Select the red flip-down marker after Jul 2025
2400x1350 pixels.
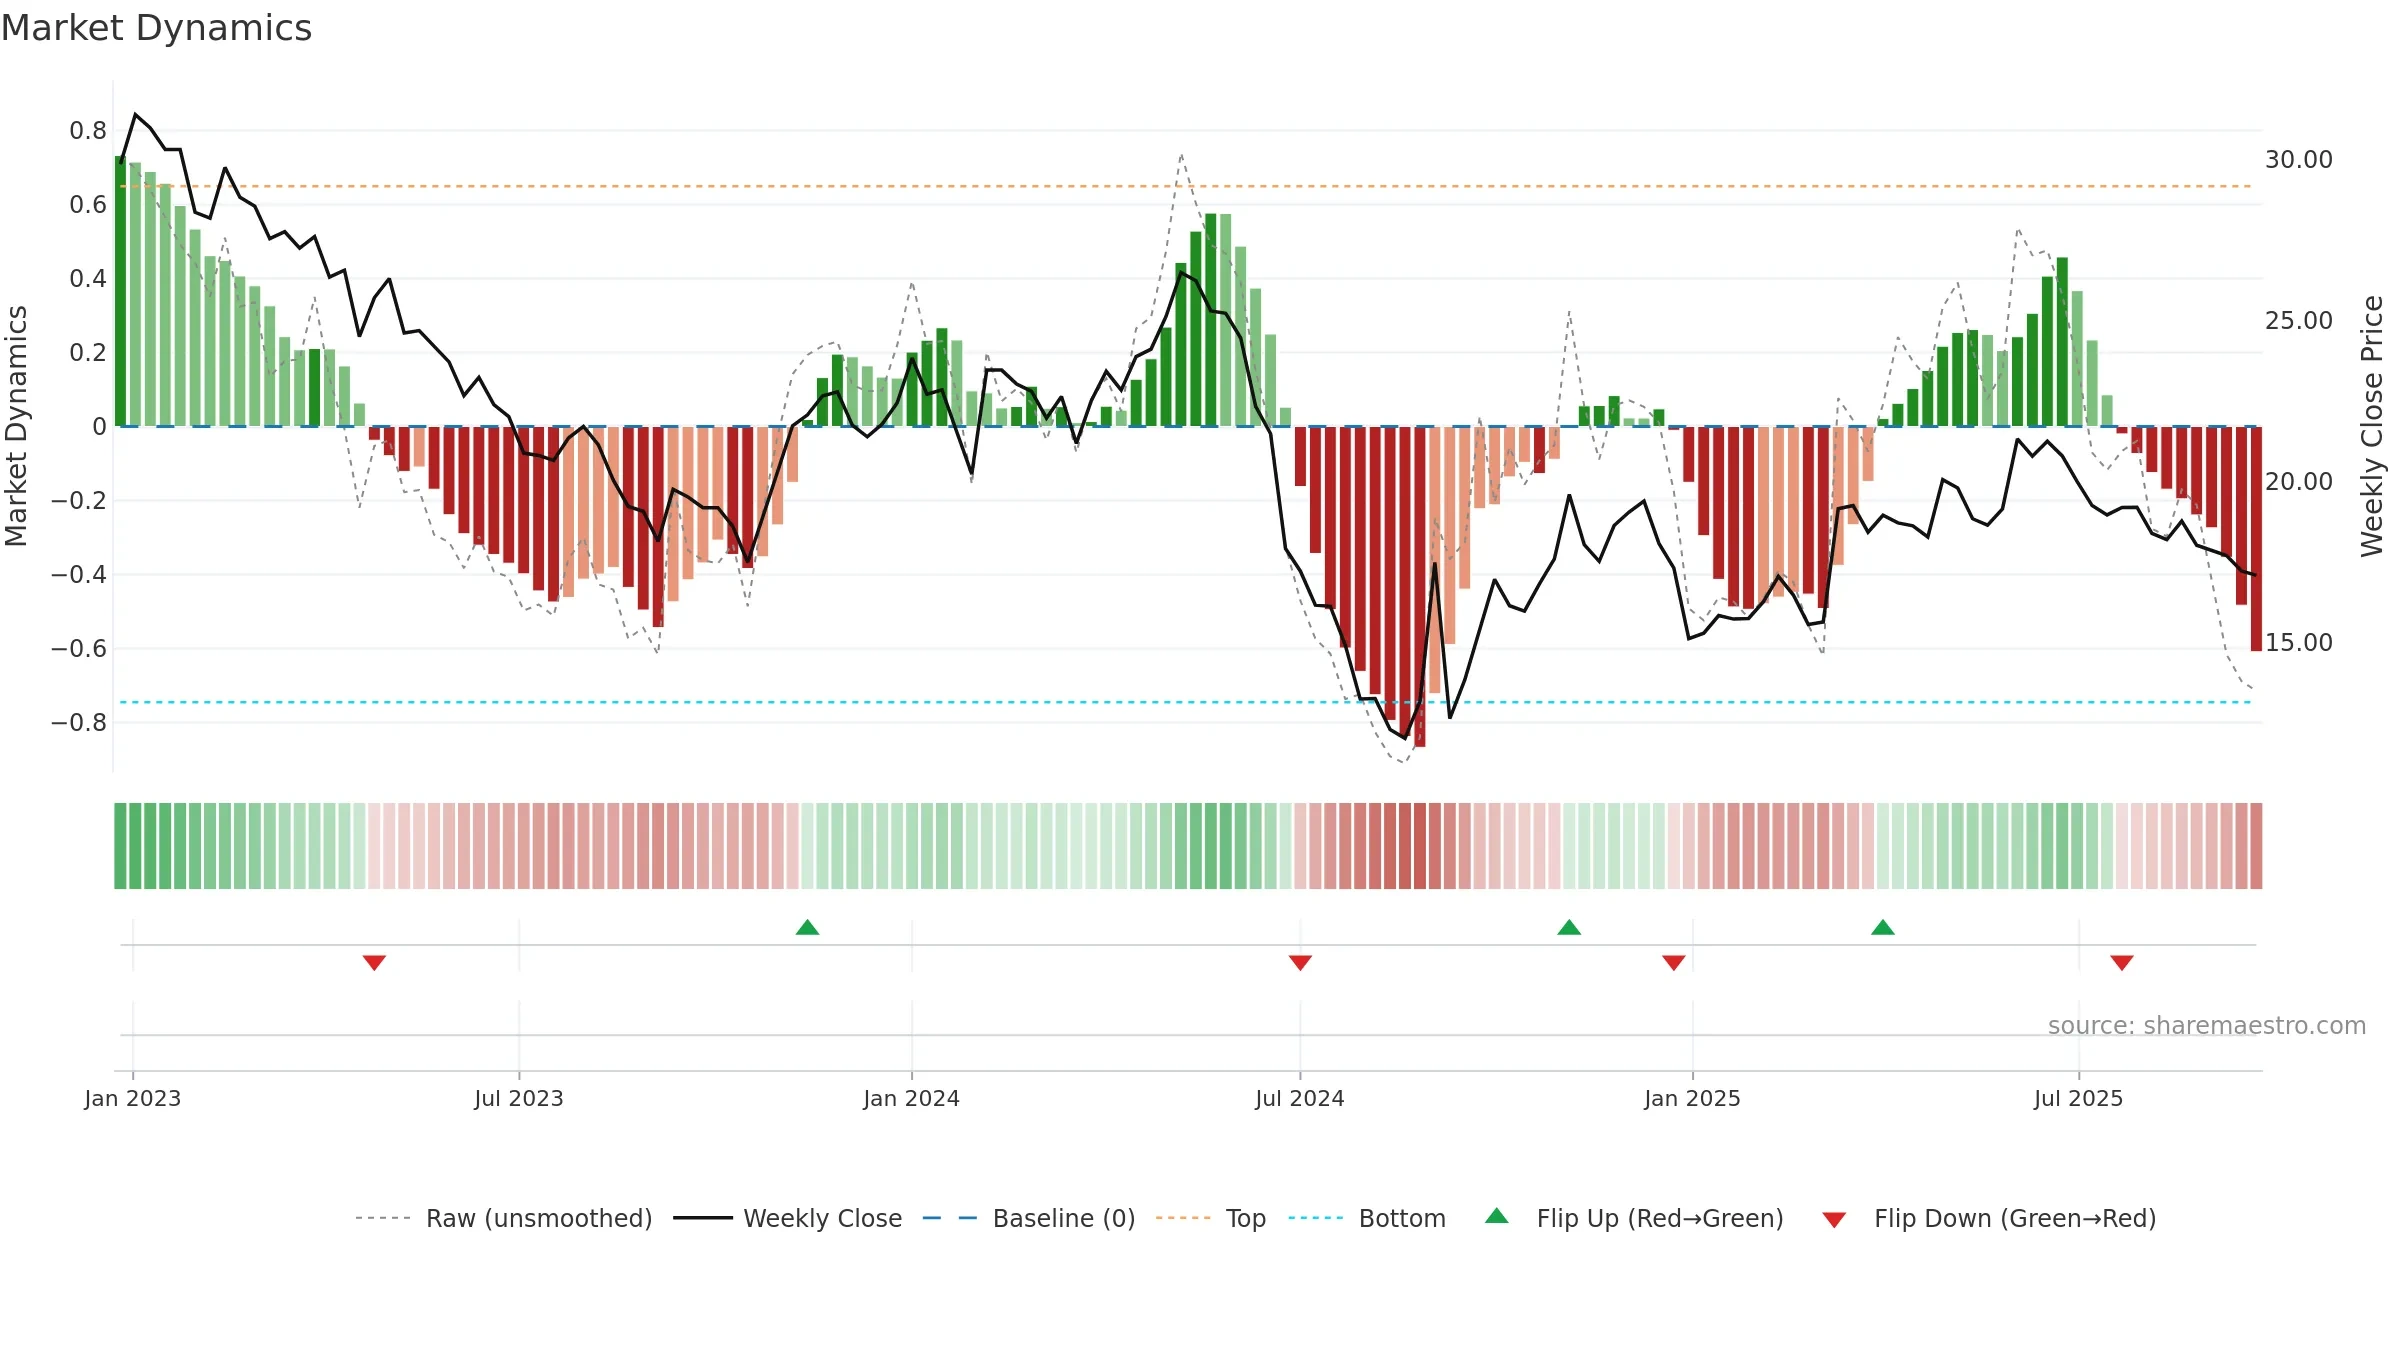(x=2122, y=962)
